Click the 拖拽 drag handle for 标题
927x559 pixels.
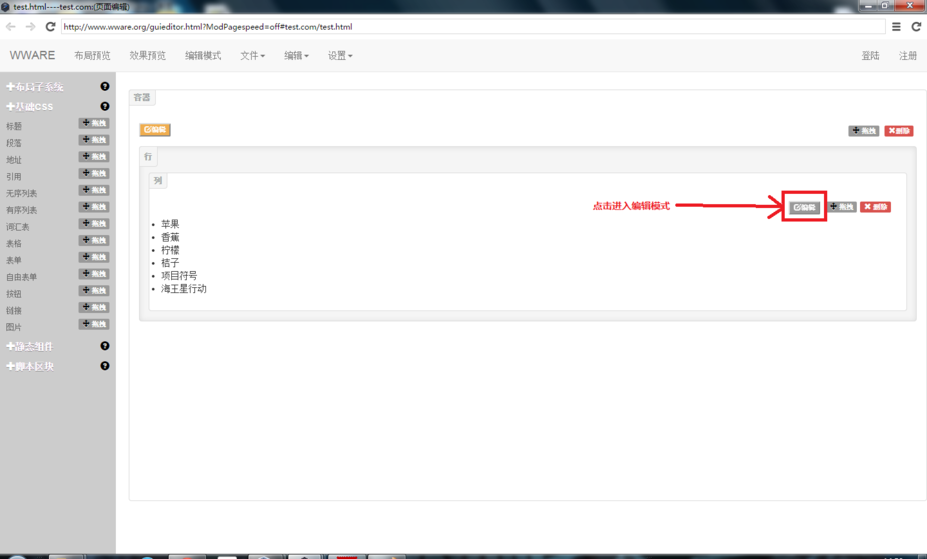94,123
